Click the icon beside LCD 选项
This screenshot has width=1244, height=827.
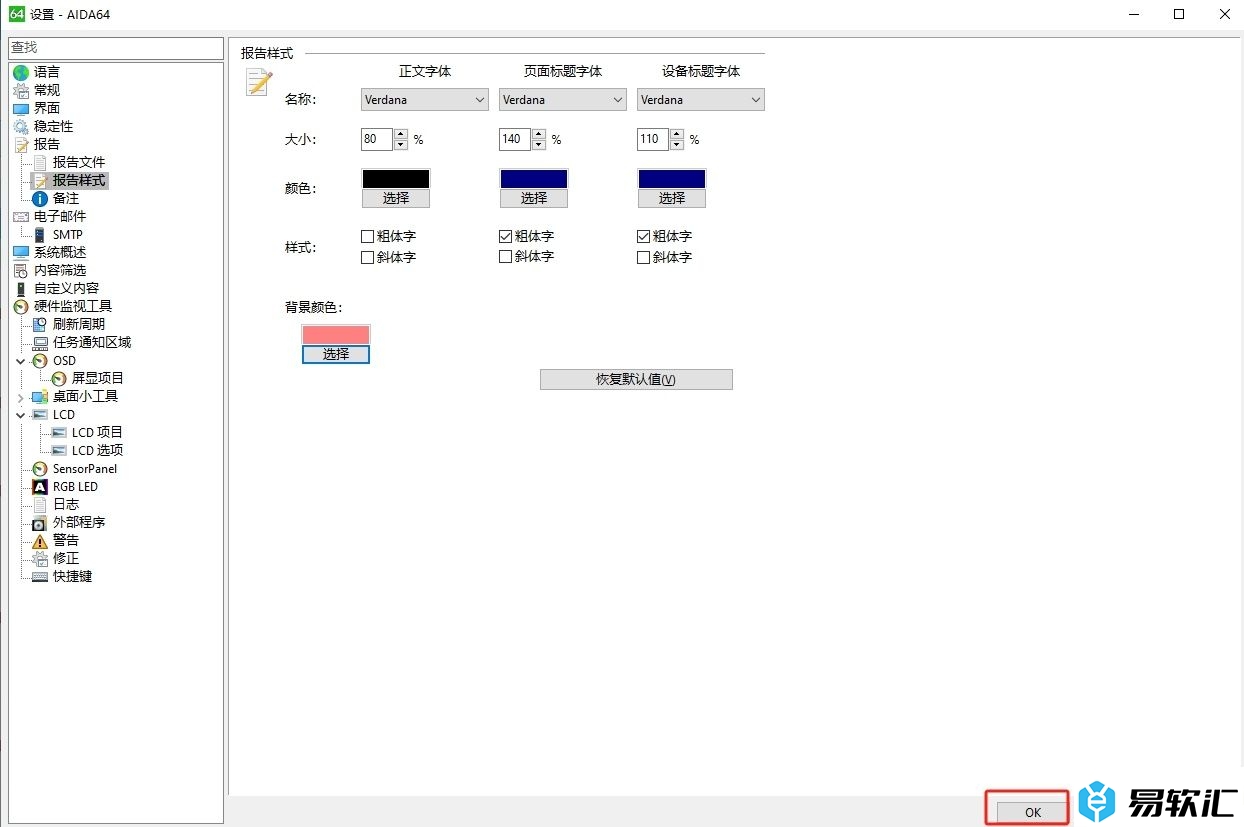pyautogui.click(x=59, y=450)
